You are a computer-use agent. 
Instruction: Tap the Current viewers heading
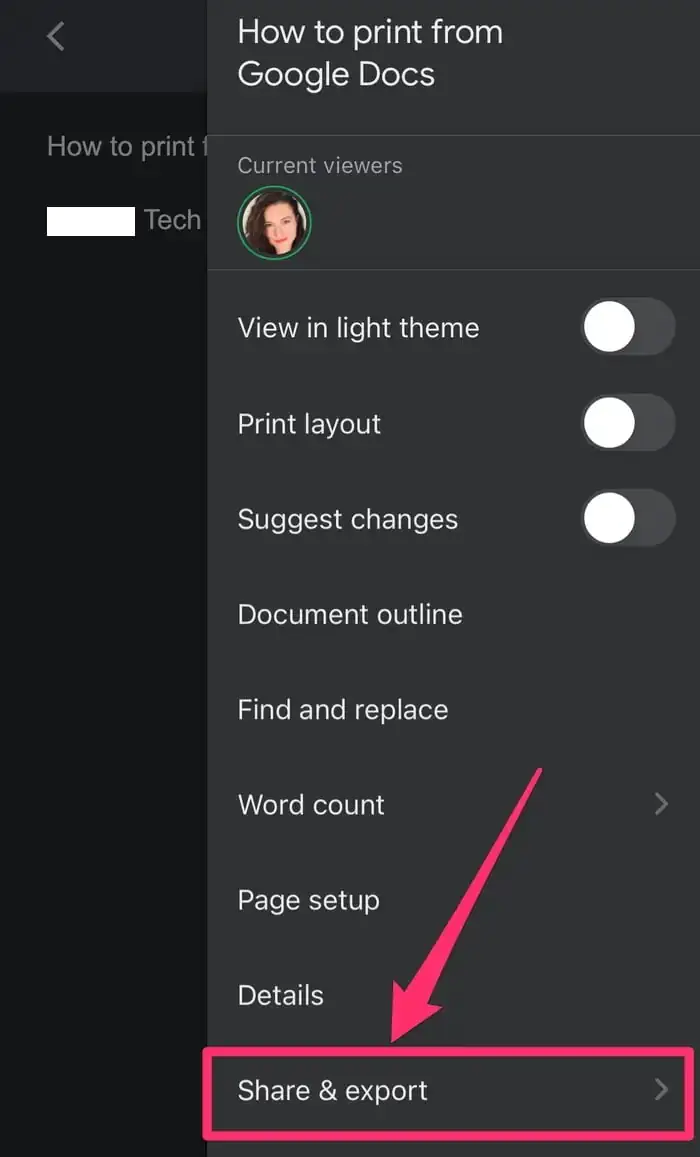[x=319, y=165]
